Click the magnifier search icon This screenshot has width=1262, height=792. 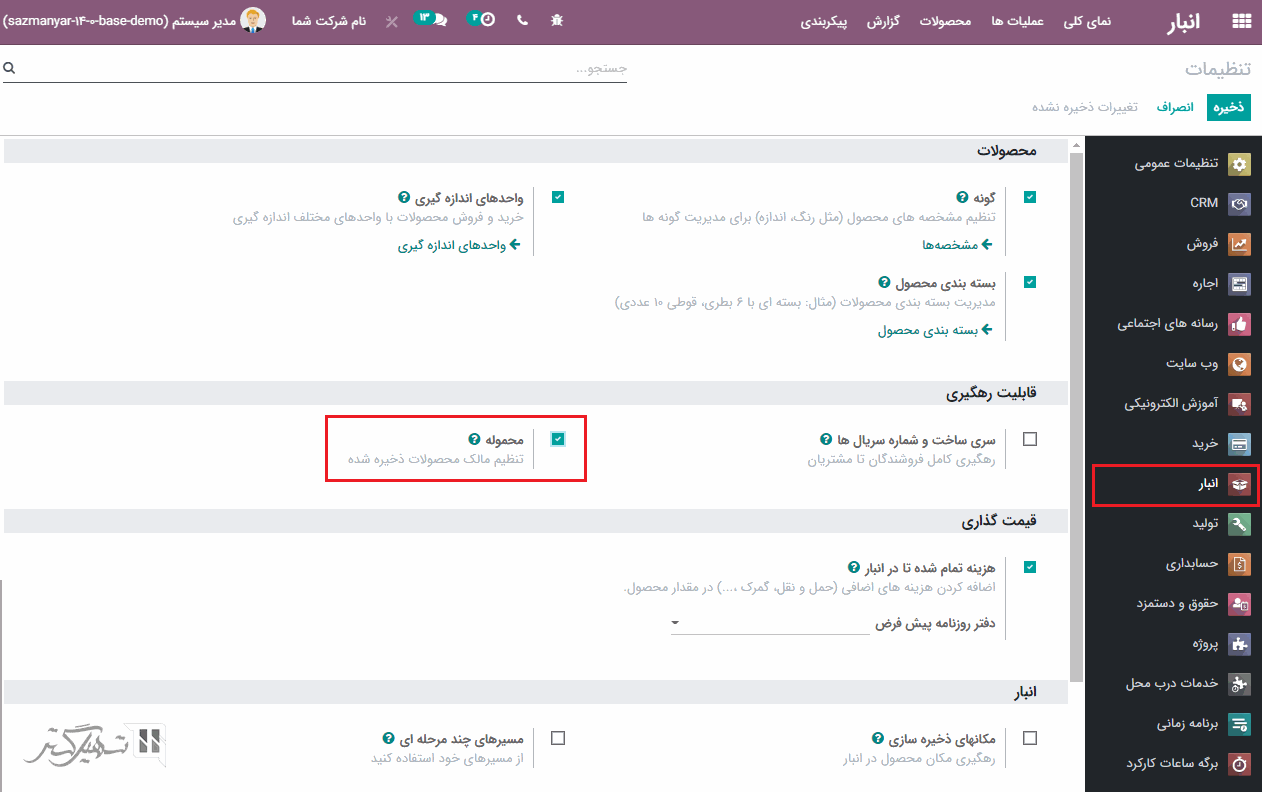[9, 68]
